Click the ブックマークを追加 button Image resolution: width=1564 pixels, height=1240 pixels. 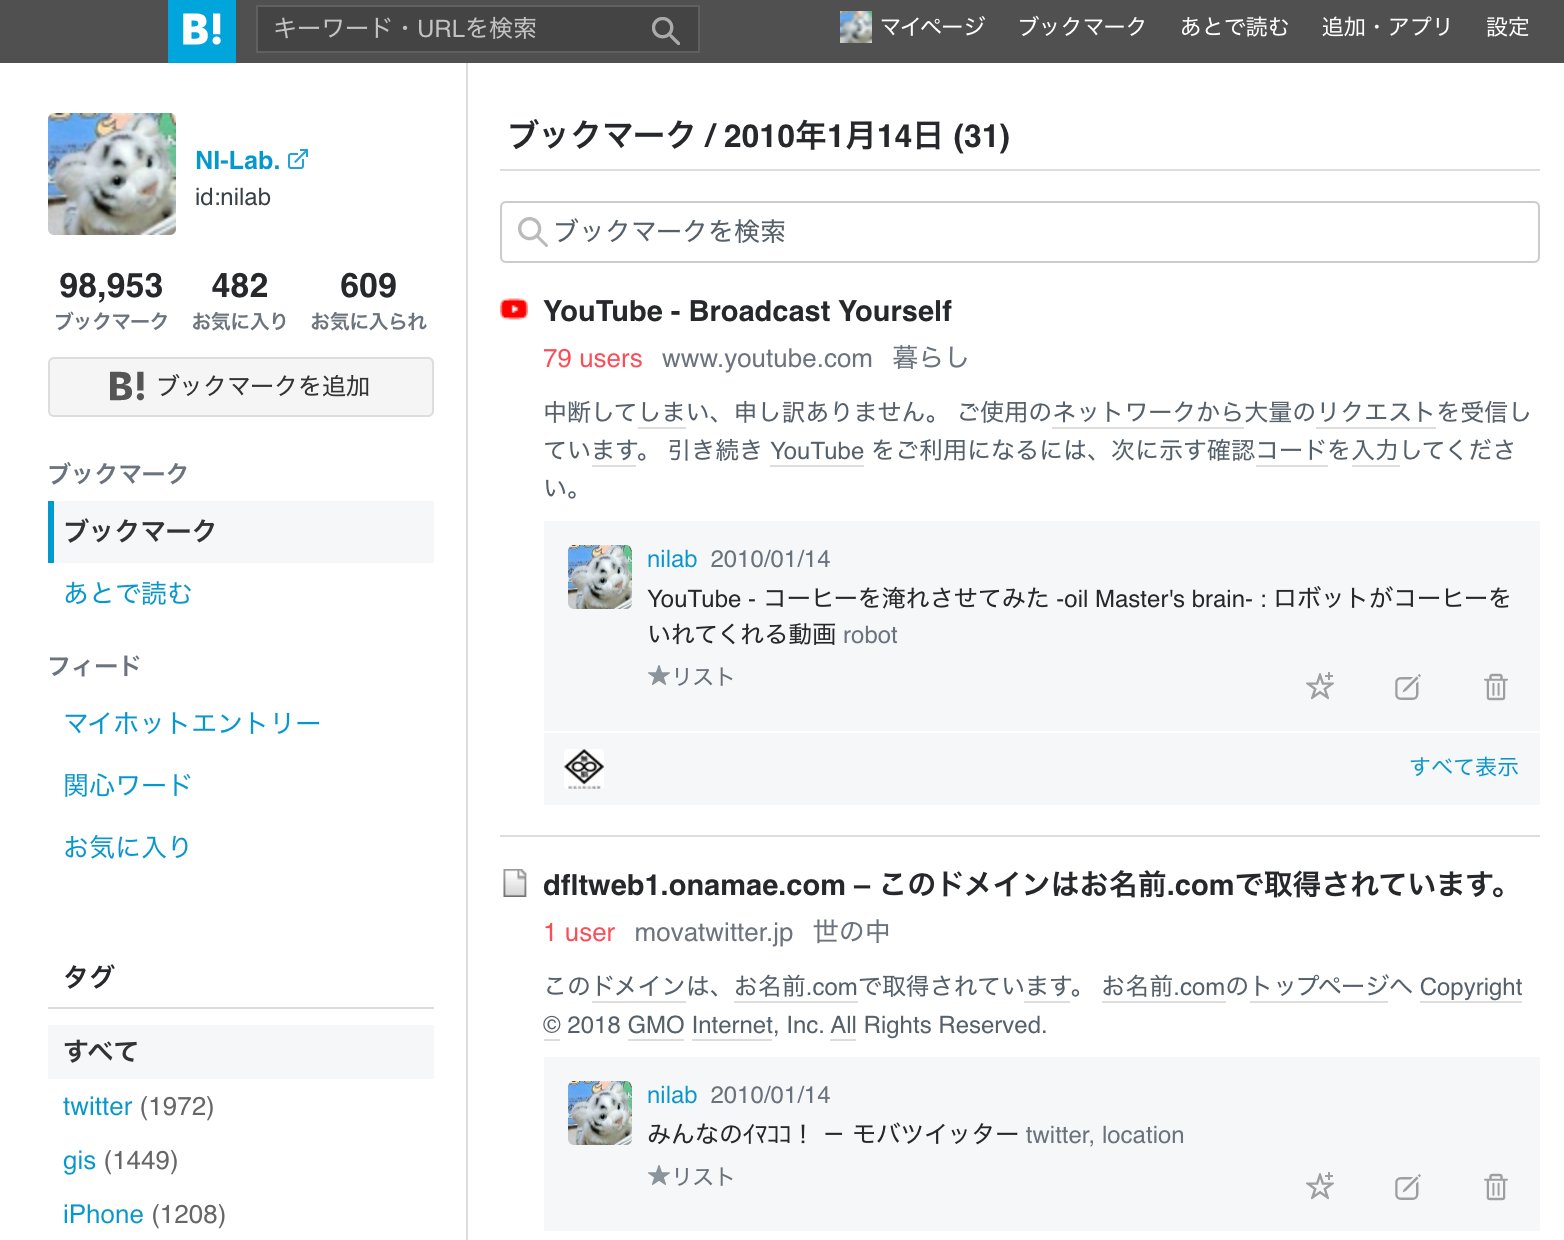pos(241,386)
